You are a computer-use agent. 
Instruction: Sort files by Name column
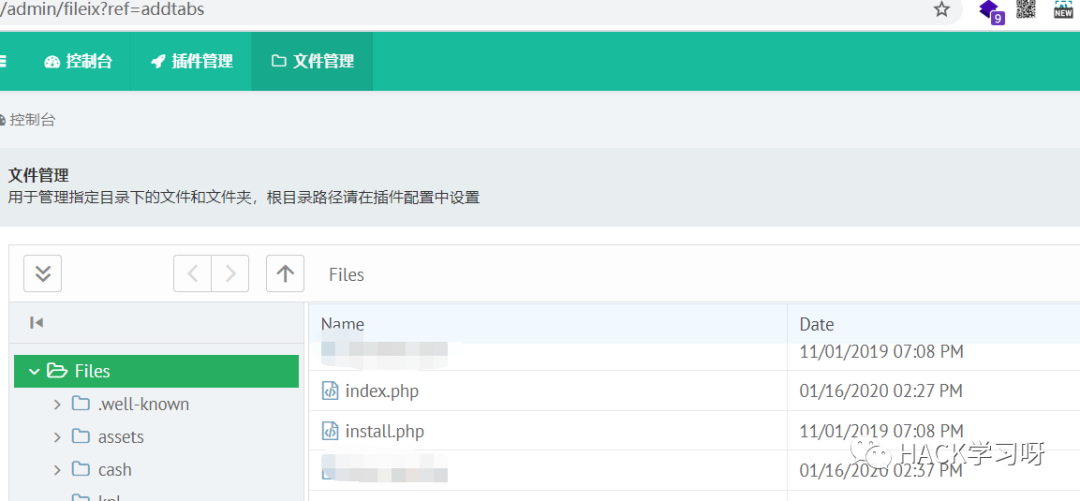pos(343,324)
